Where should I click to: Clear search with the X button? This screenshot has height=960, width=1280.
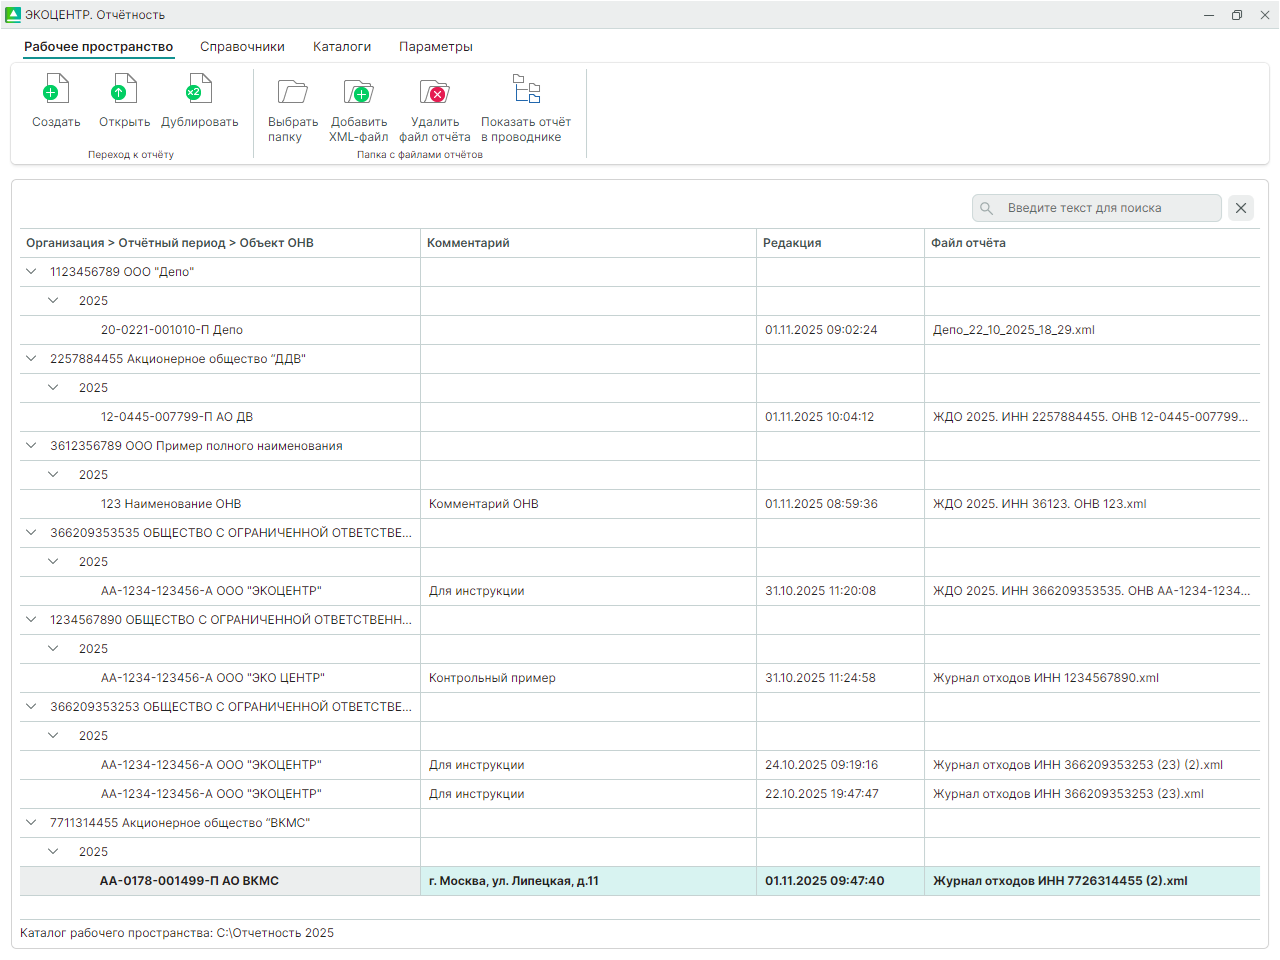(1241, 208)
